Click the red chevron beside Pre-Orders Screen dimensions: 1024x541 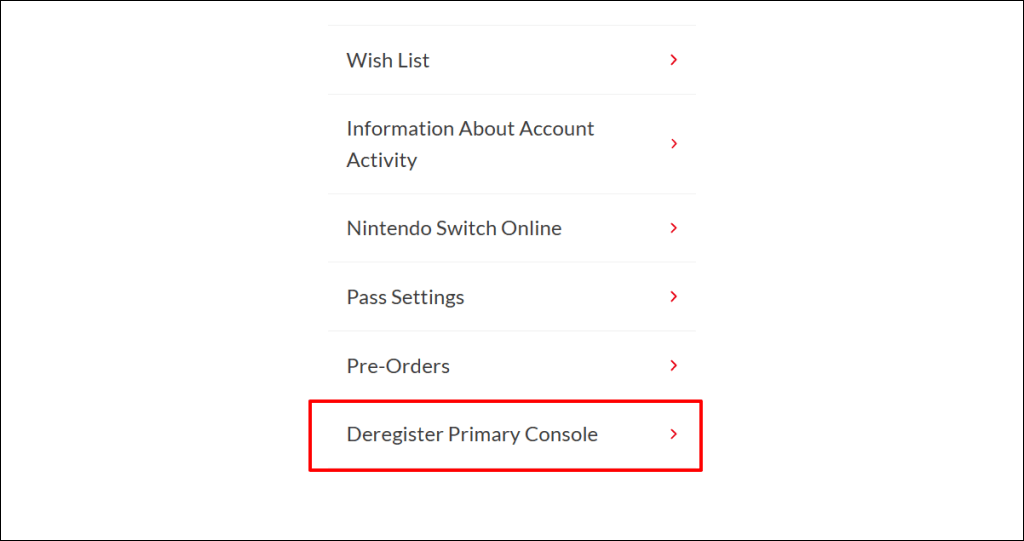(x=673, y=366)
